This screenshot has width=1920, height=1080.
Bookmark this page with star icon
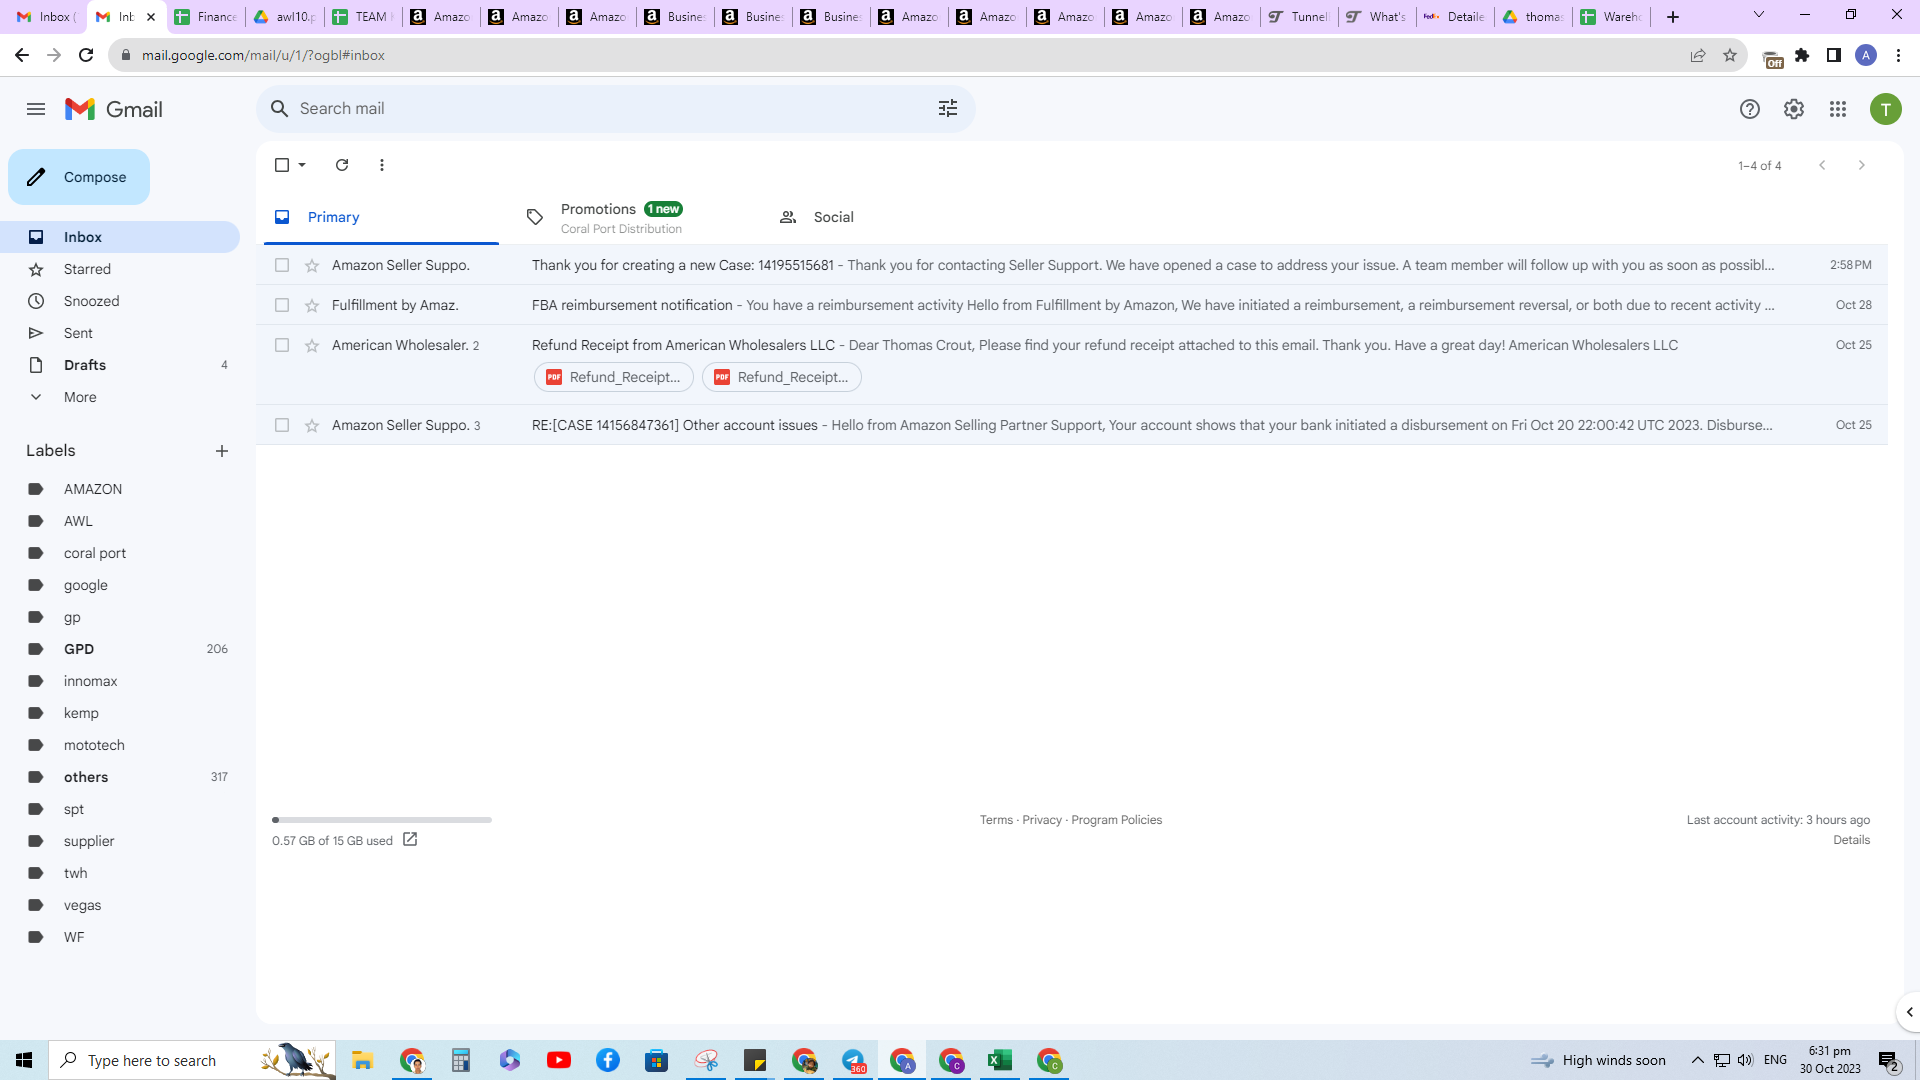point(1730,55)
